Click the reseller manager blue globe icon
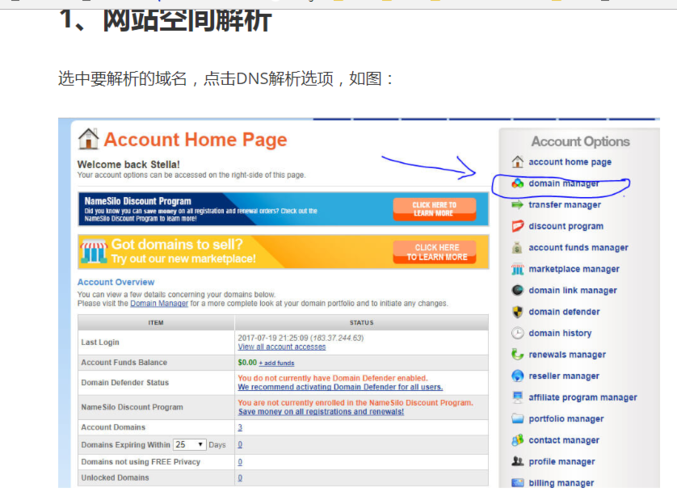 coord(517,376)
